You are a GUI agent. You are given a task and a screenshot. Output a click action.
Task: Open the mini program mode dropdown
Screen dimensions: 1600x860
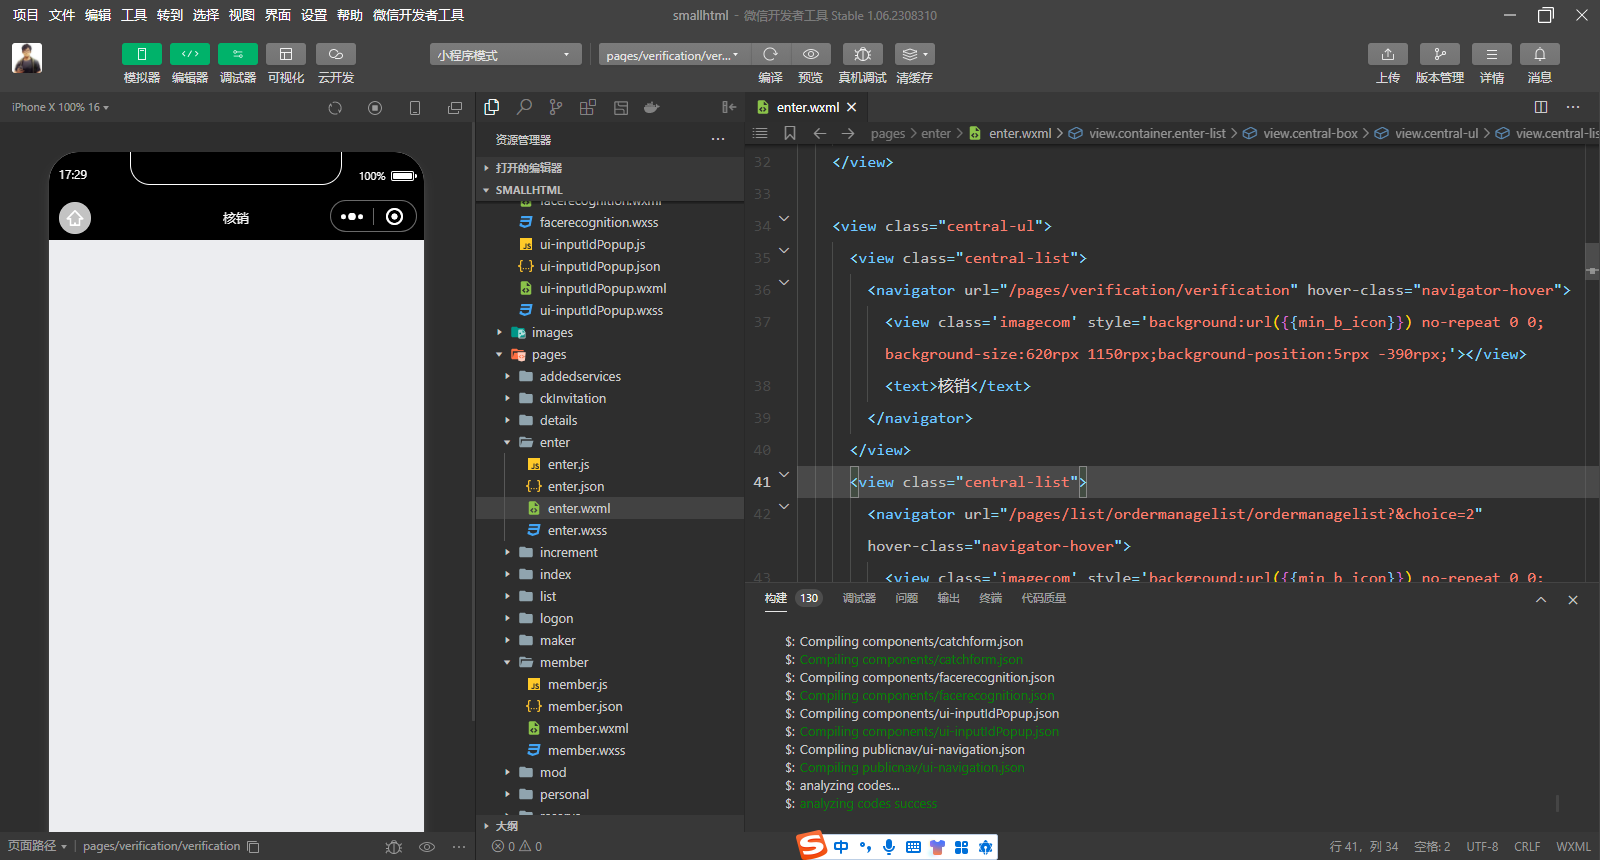505,55
